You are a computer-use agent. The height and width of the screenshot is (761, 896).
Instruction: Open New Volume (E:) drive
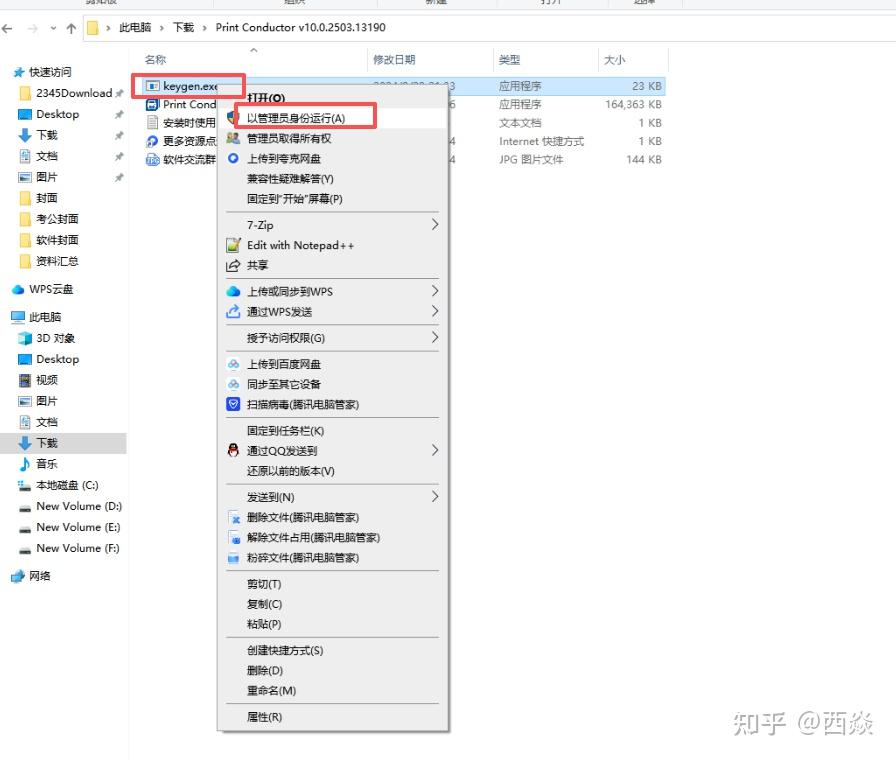(78, 527)
